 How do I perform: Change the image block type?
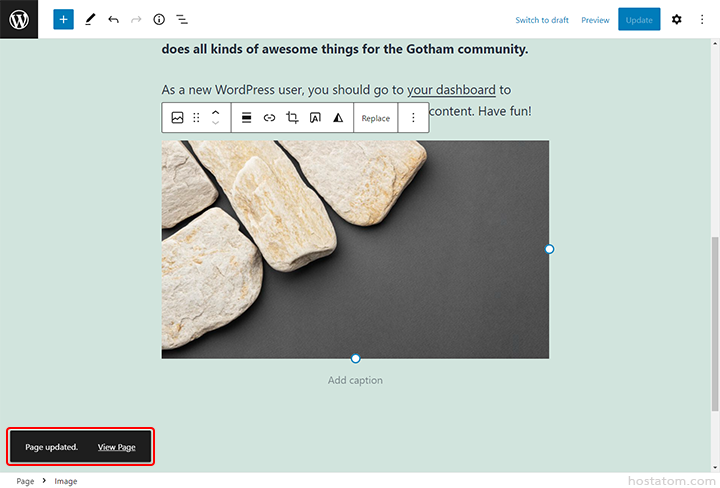tap(177, 118)
